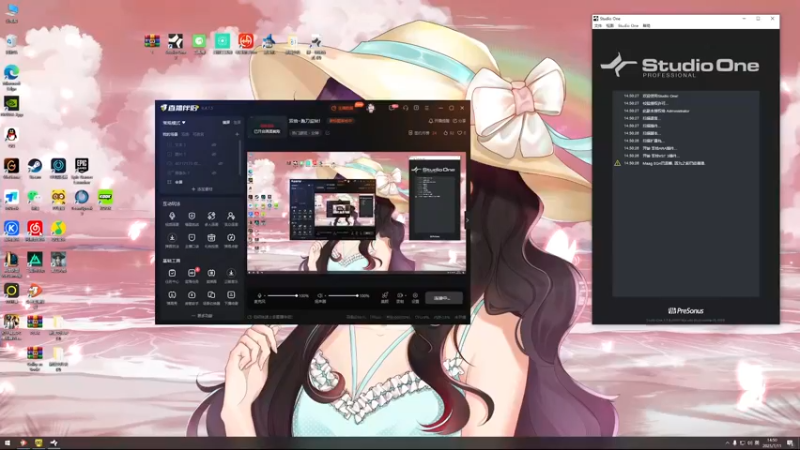This screenshot has height=450, width=800.
Task: Expand the more features link below the tools
Action: click(x=202, y=316)
